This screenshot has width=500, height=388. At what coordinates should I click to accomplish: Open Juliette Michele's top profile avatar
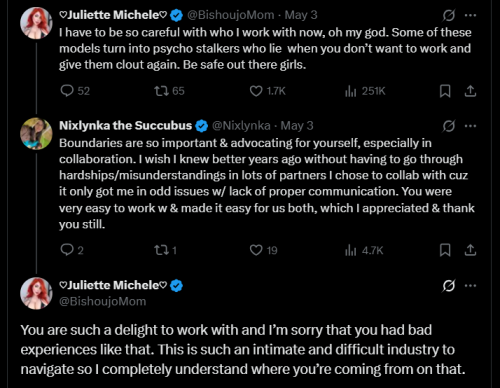pyautogui.click(x=36, y=23)
